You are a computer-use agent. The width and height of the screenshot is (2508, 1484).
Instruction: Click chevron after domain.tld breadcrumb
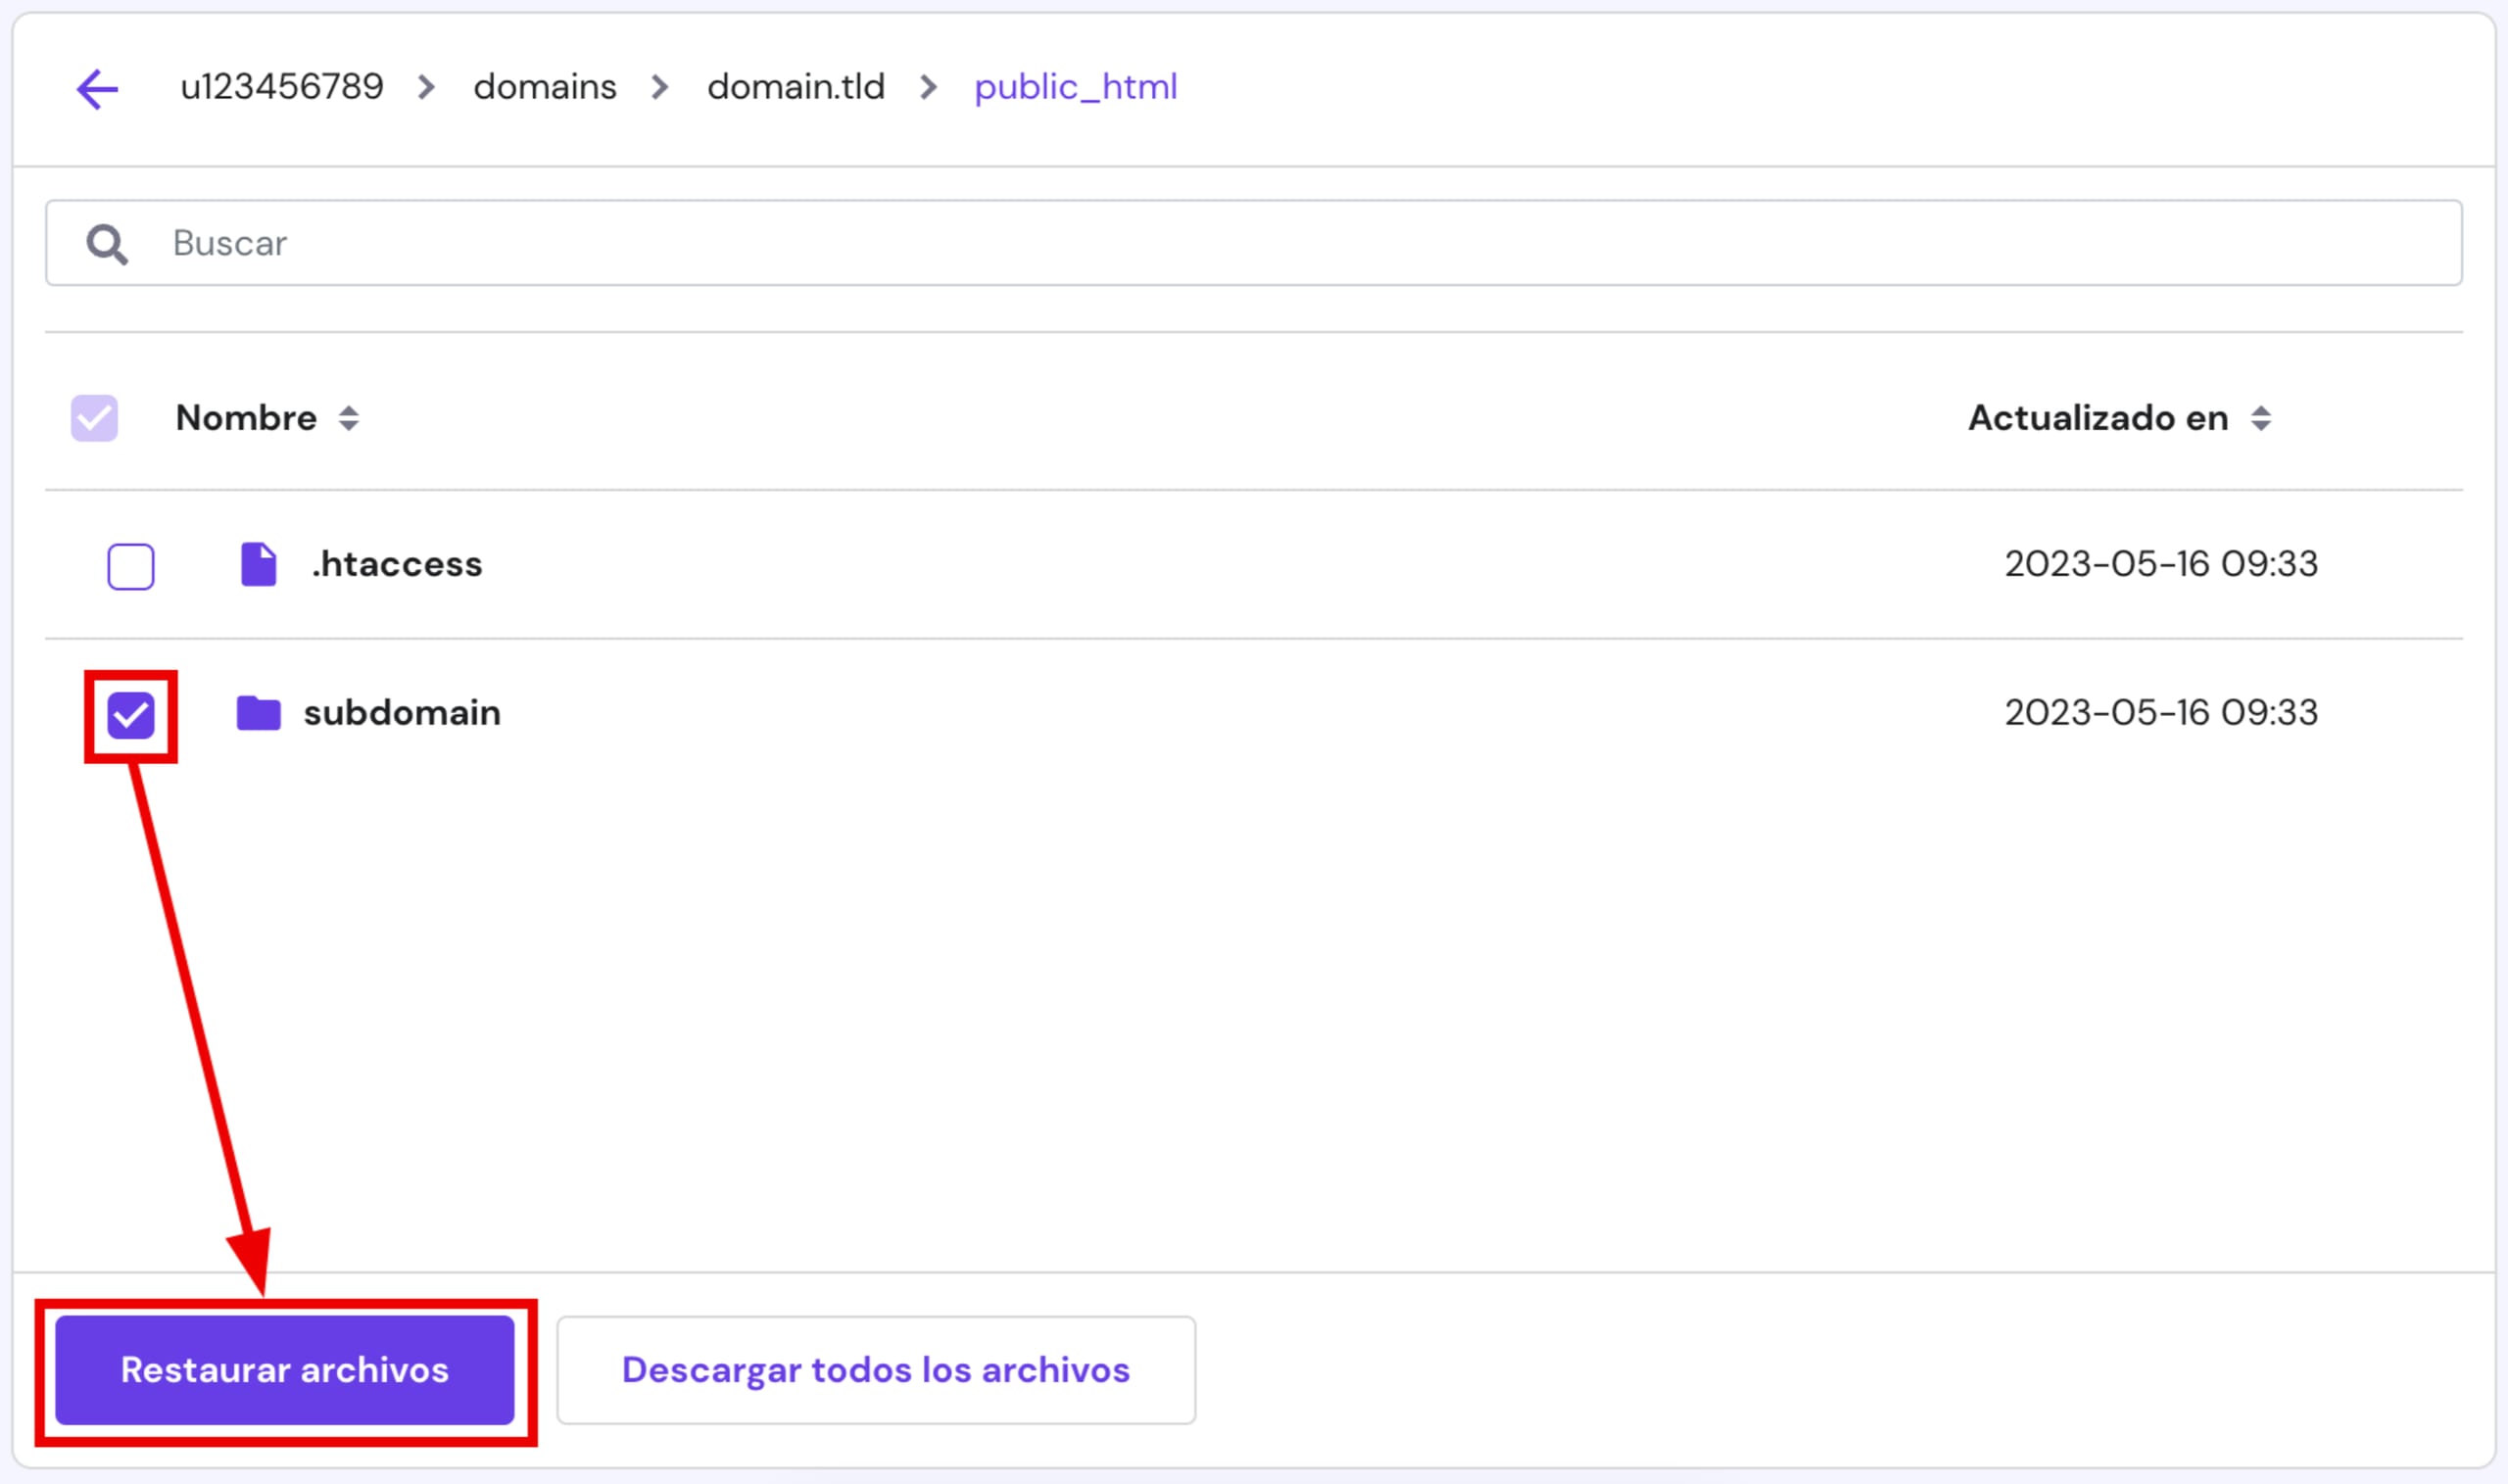pos(928,88)
